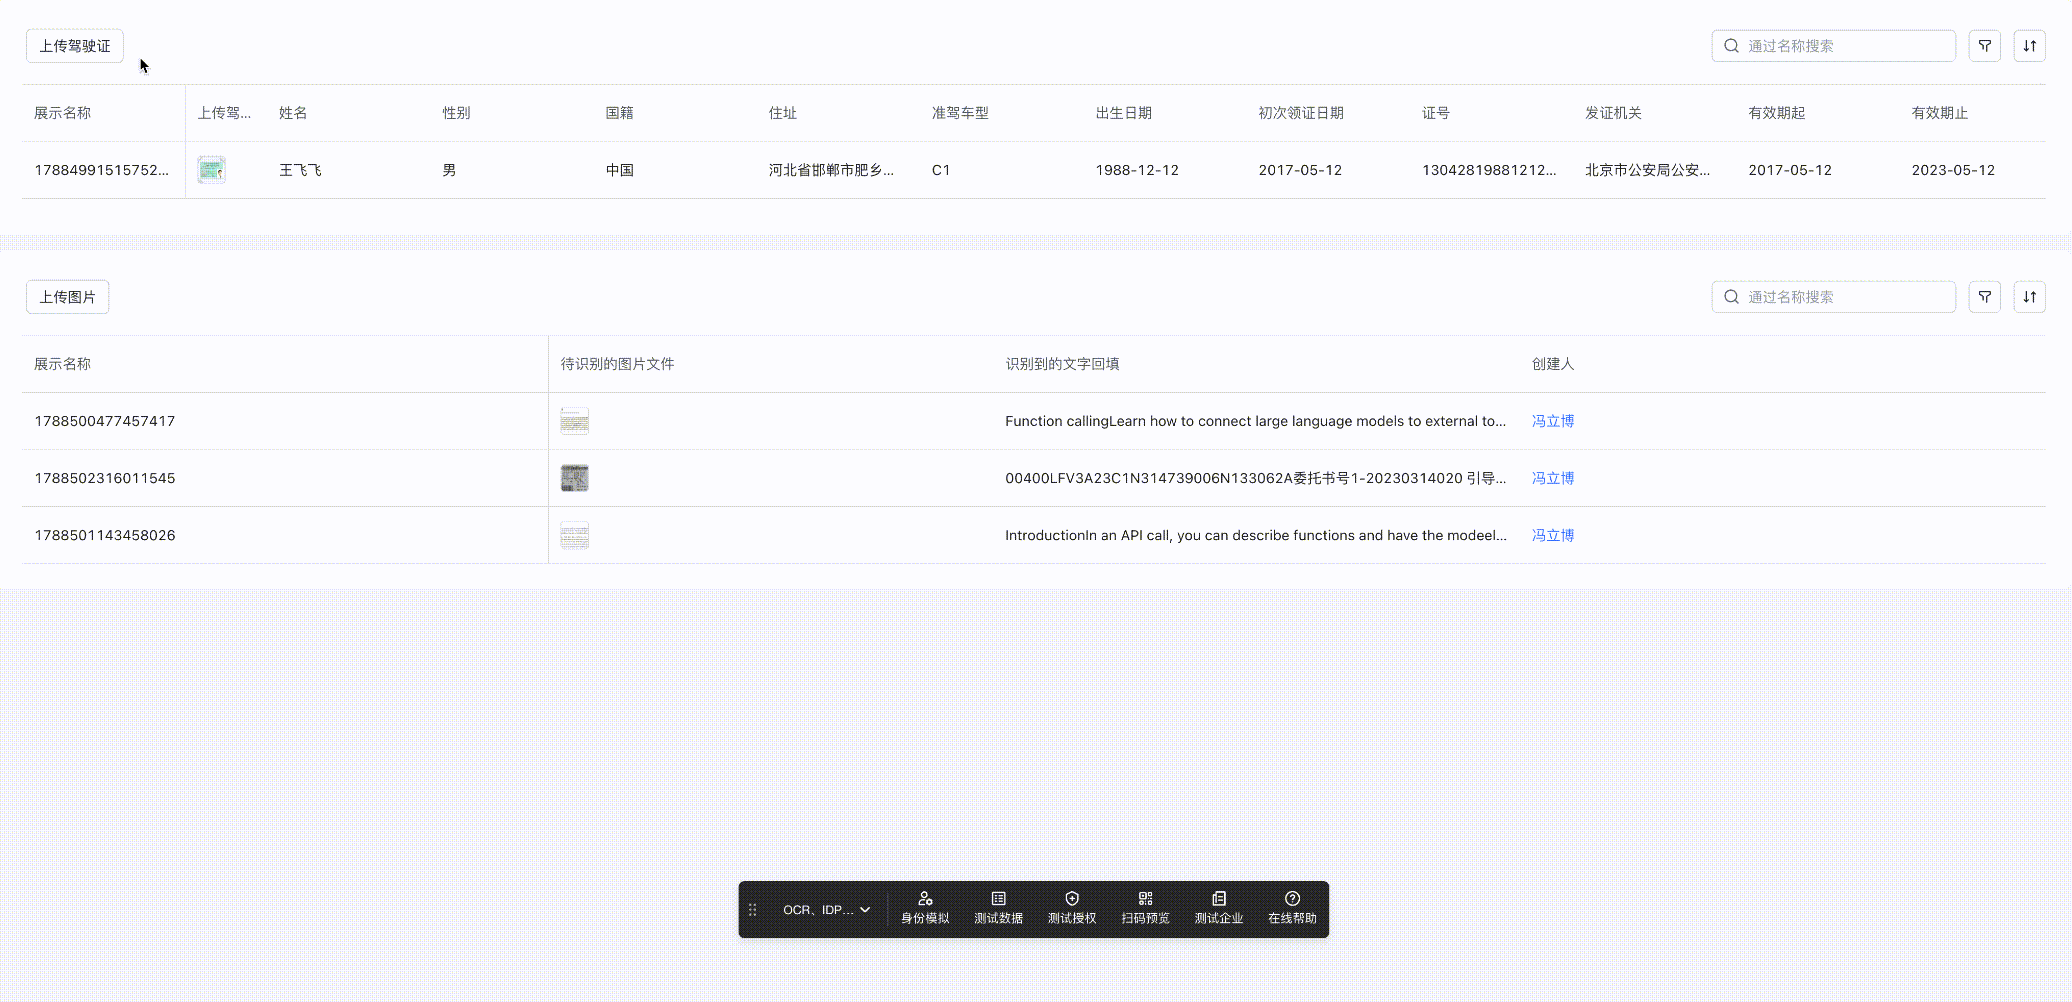This screenshot has width=2072, height=1002.
Task: Click the sort icon in driver license section
Action: coord(2029,46)
